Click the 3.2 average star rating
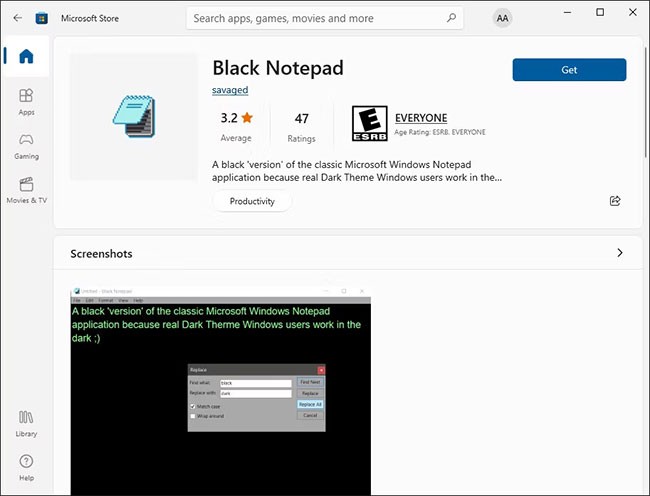Screen dimensions: 650x496 (x=236, y=125)
